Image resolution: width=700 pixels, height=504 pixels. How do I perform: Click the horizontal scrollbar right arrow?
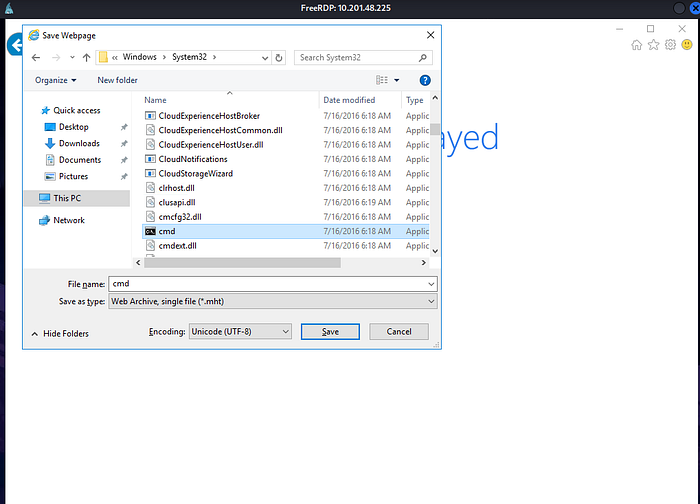point(424,263)
